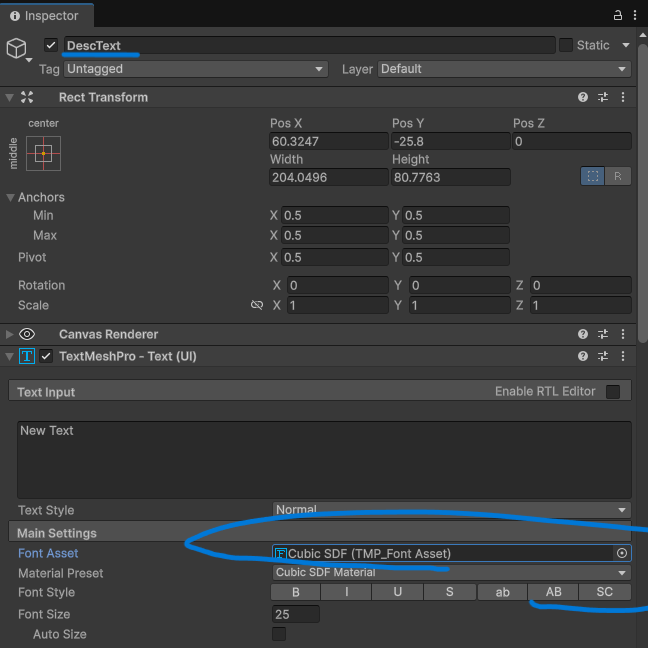The width and height of the screenshot is (648, 648).
Task: Open Canvas Renderer help reference
Action: 583,334
